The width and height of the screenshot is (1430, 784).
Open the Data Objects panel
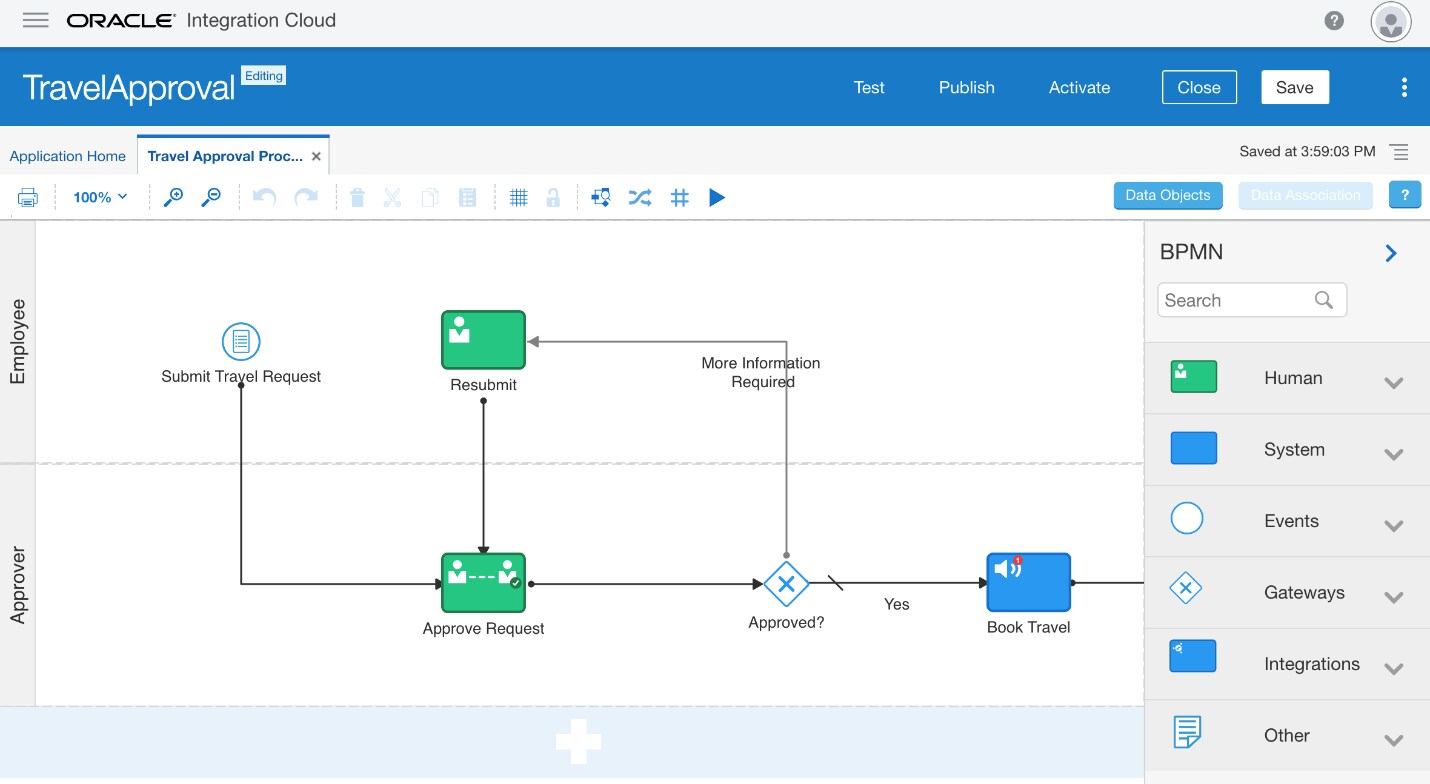pos(1168,195)
